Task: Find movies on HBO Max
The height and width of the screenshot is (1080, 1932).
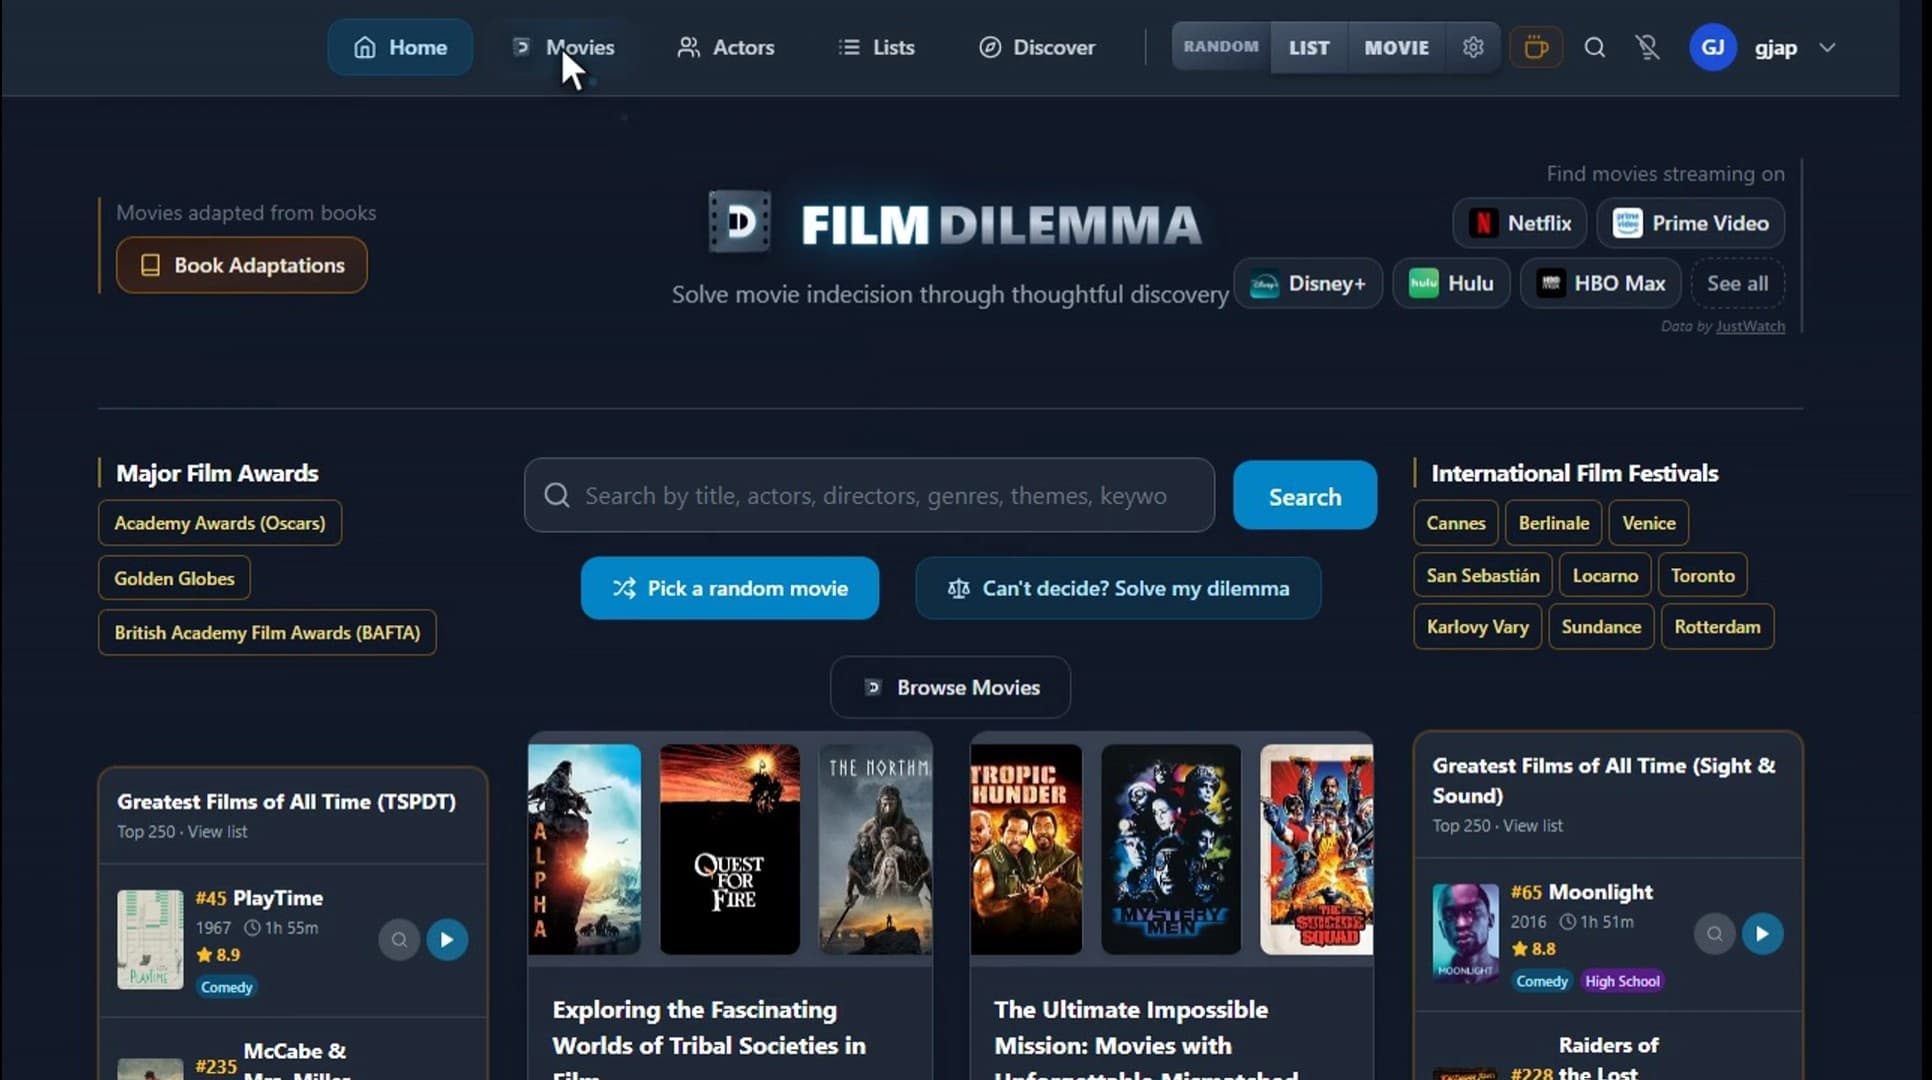Action: 1601,283
